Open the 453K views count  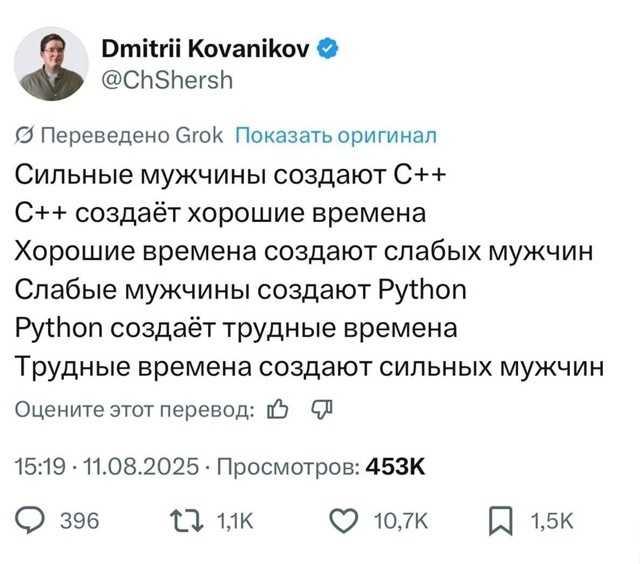pyautogui.click(x=396, y=466)
